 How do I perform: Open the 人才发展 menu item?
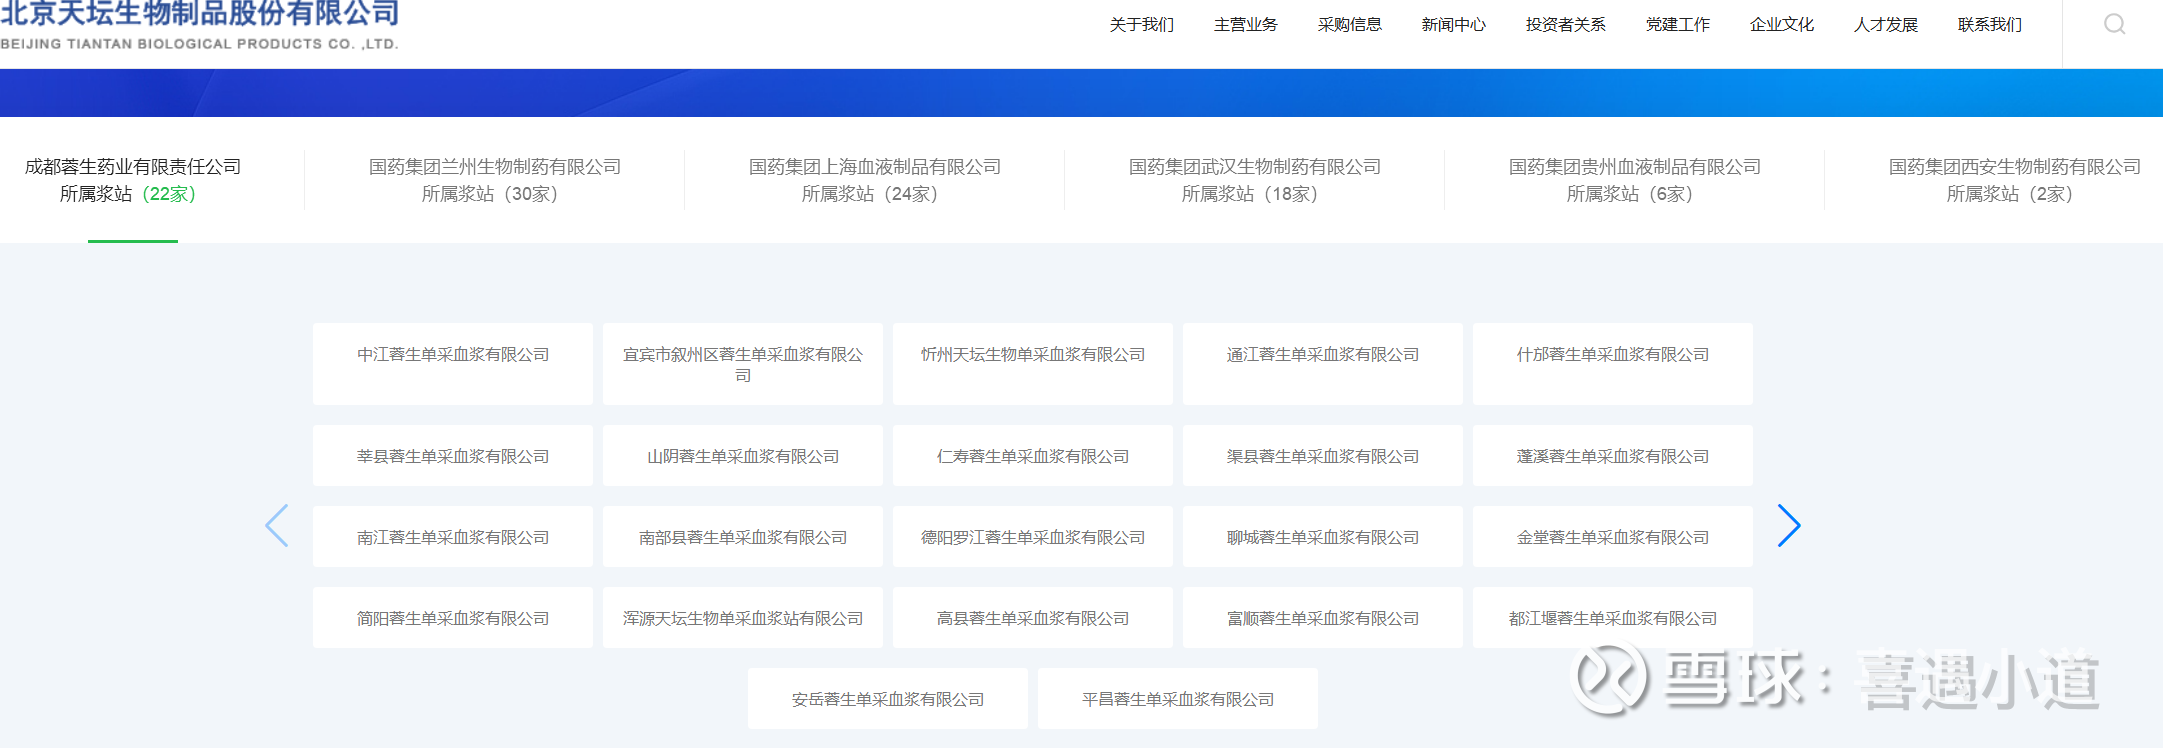pos(1885,24)
